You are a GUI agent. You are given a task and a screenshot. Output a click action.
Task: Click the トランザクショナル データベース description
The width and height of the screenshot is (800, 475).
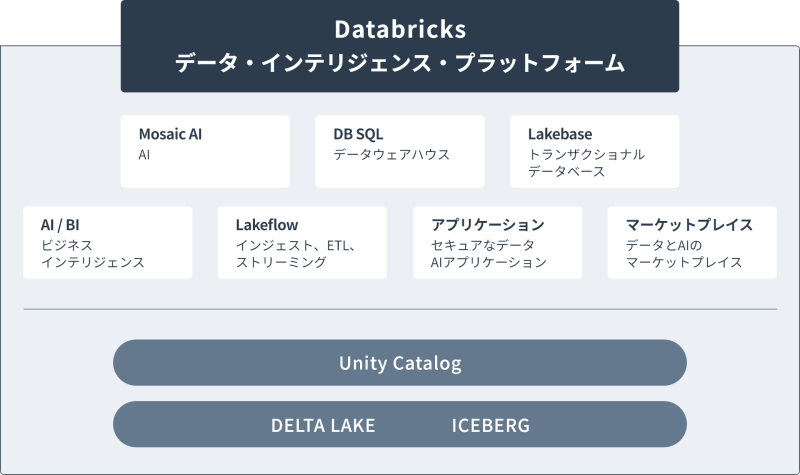pyautogui.click(x=586, y=163)
